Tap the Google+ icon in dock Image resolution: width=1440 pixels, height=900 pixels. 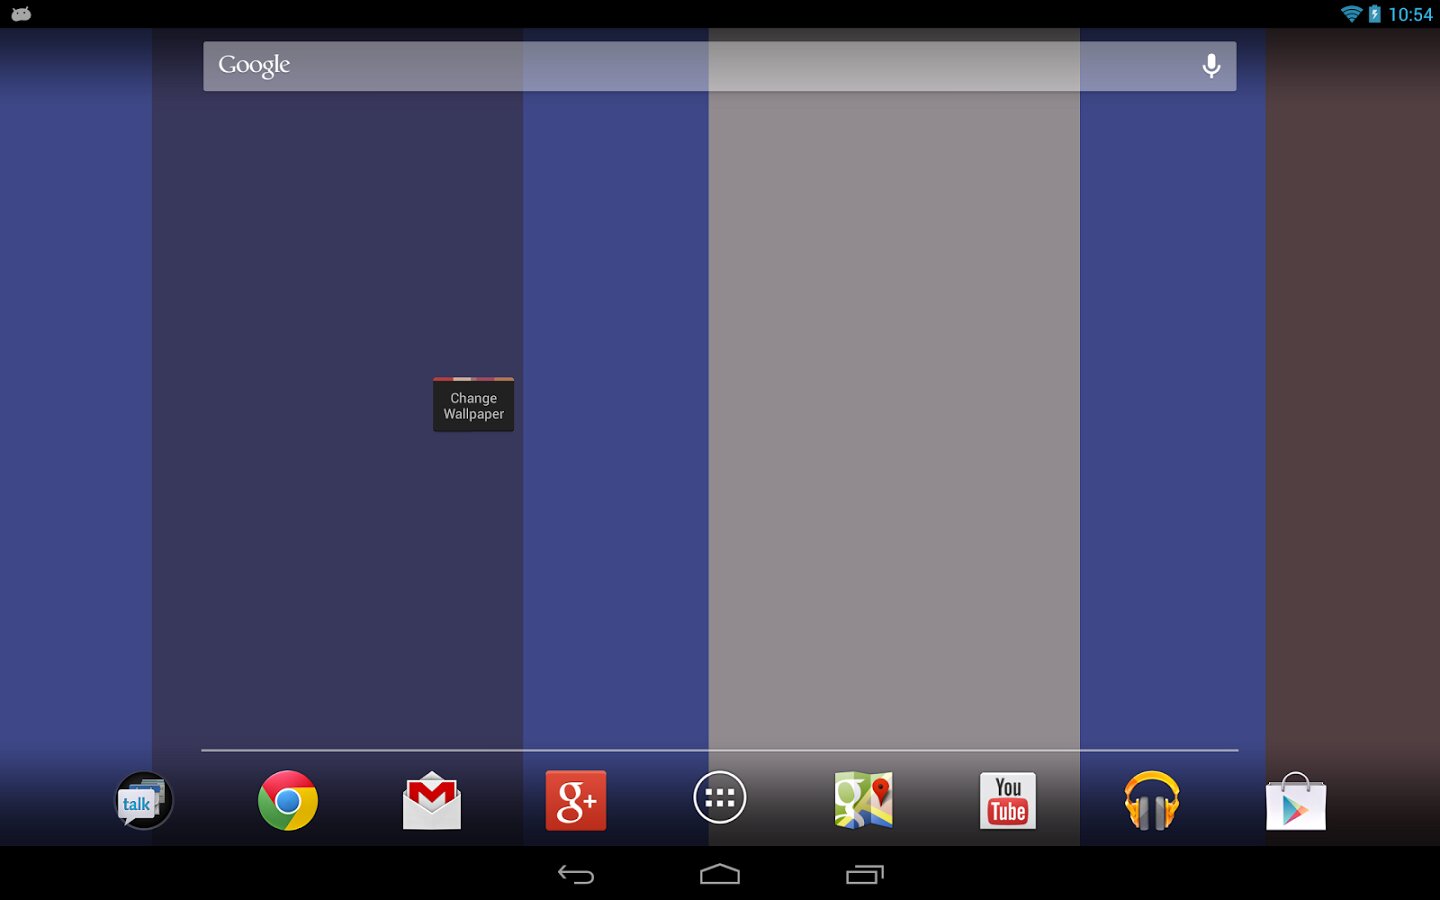(x=576, y=800)
